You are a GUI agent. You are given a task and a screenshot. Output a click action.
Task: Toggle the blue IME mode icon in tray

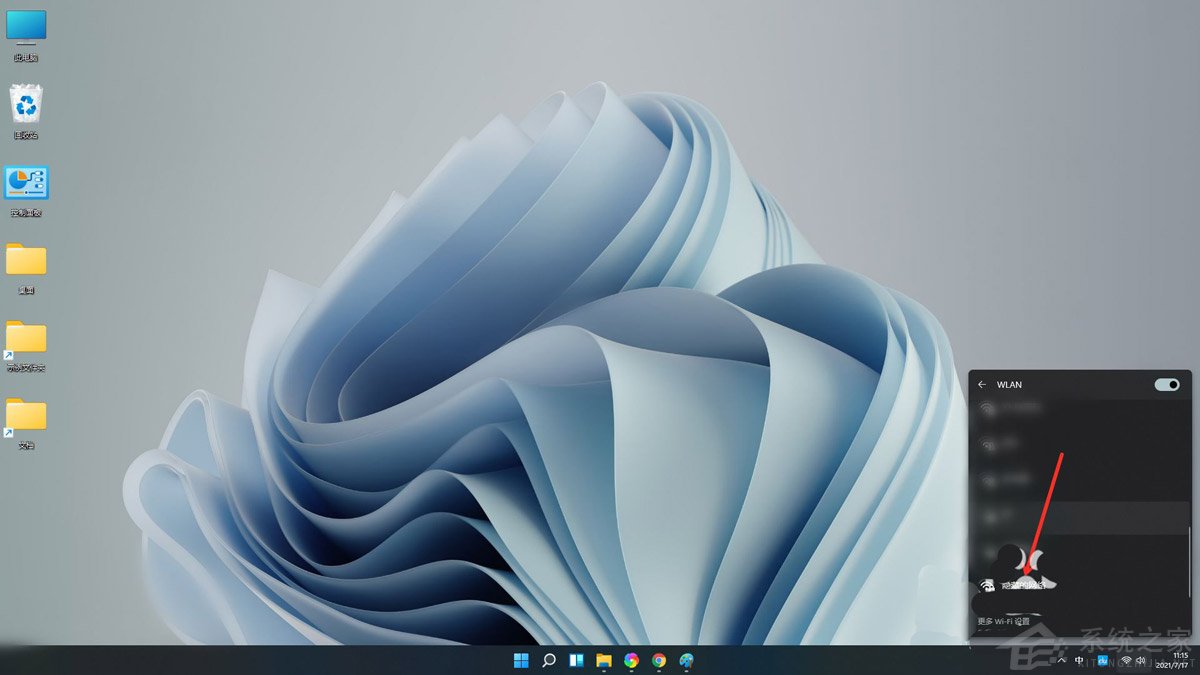(1102, 660)
